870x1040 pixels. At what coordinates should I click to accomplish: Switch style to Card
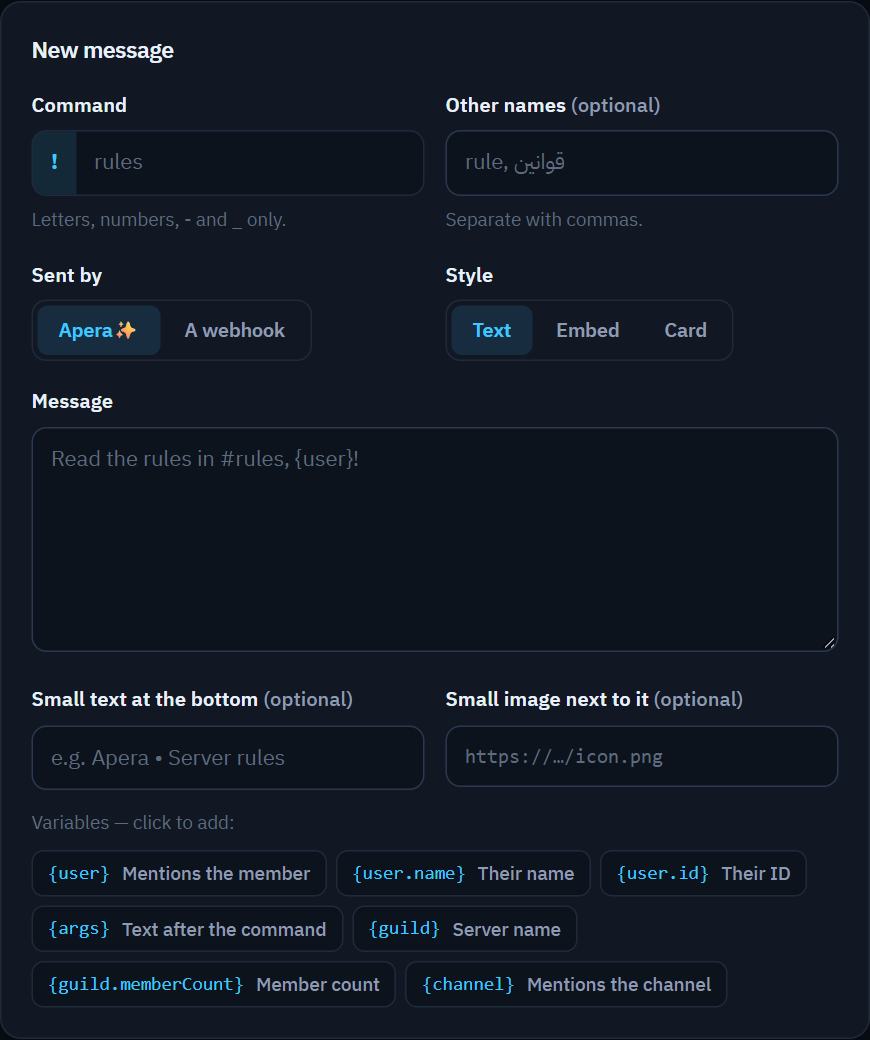pos(686,330)
